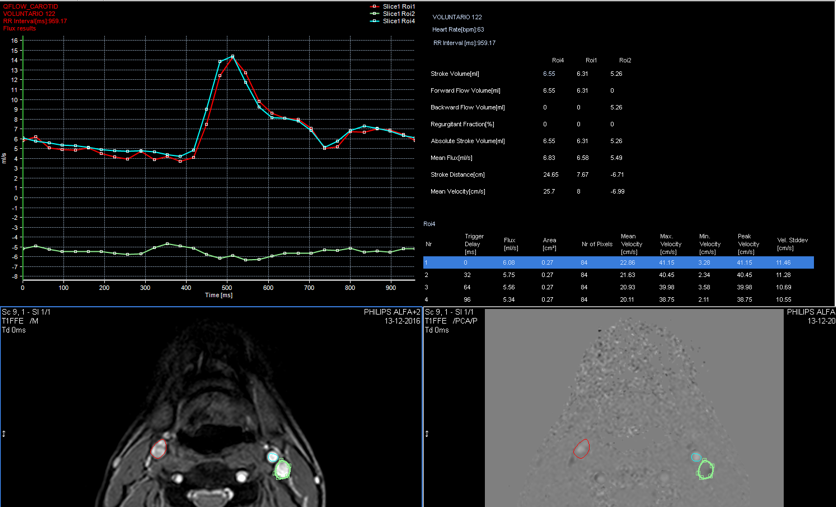Click the Mean Velocity column header
The height and width of the screenshot is (507, 836).
(x=631, y=244)
